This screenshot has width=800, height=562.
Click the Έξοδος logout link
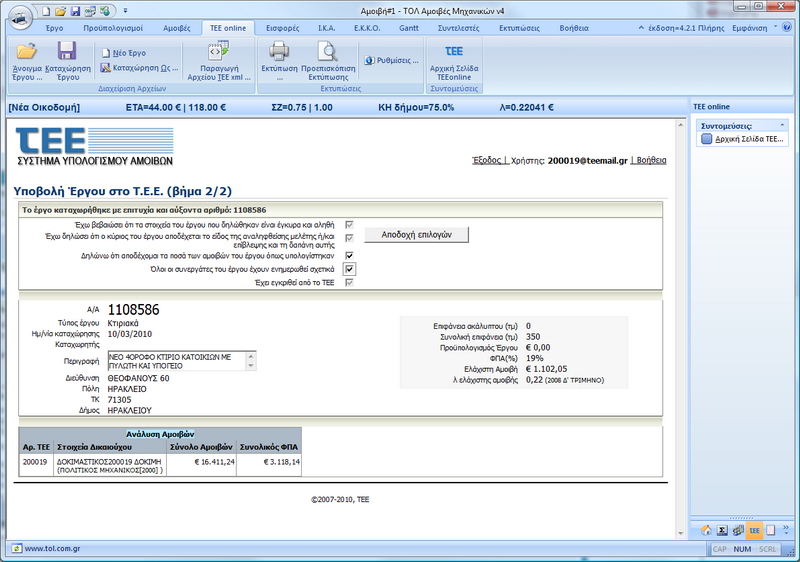[486, 160]
